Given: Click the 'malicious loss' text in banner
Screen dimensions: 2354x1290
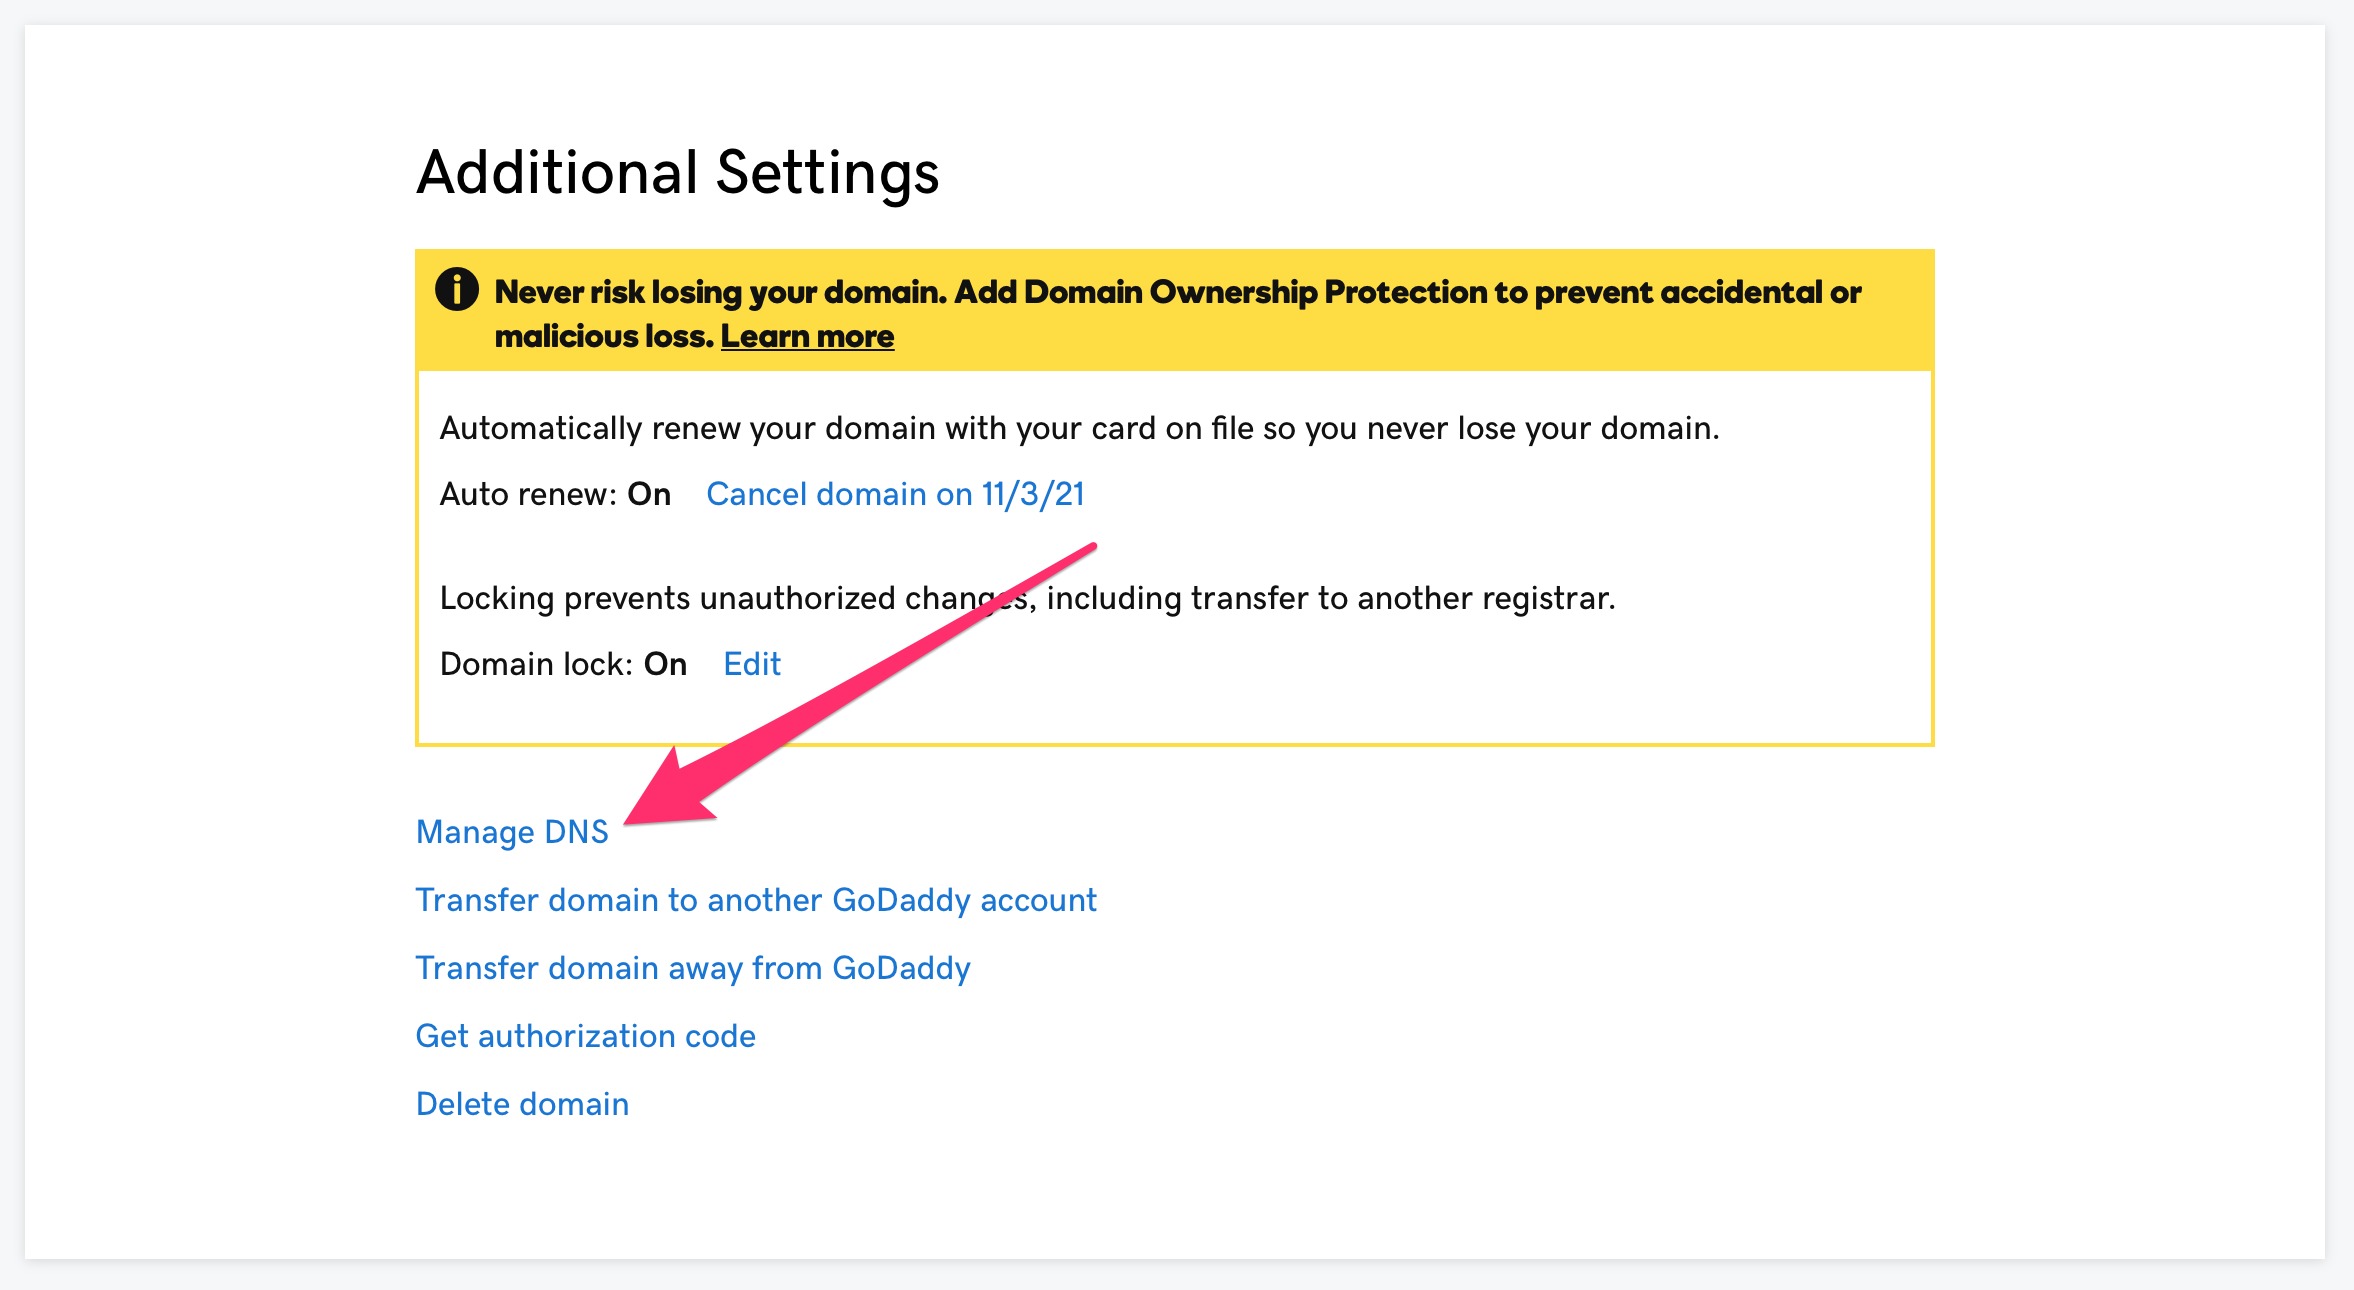Looking at the screenshot, I should [604, 336].
